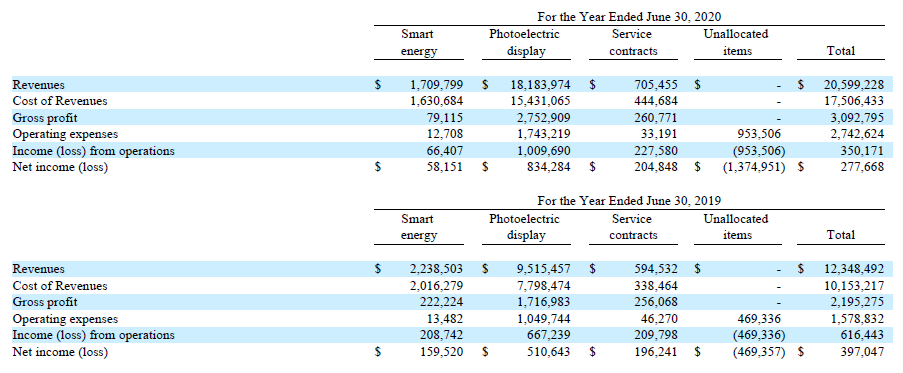
Task: Click the 2020 unallocated net loss (1,374,951)
Action: 753,168
